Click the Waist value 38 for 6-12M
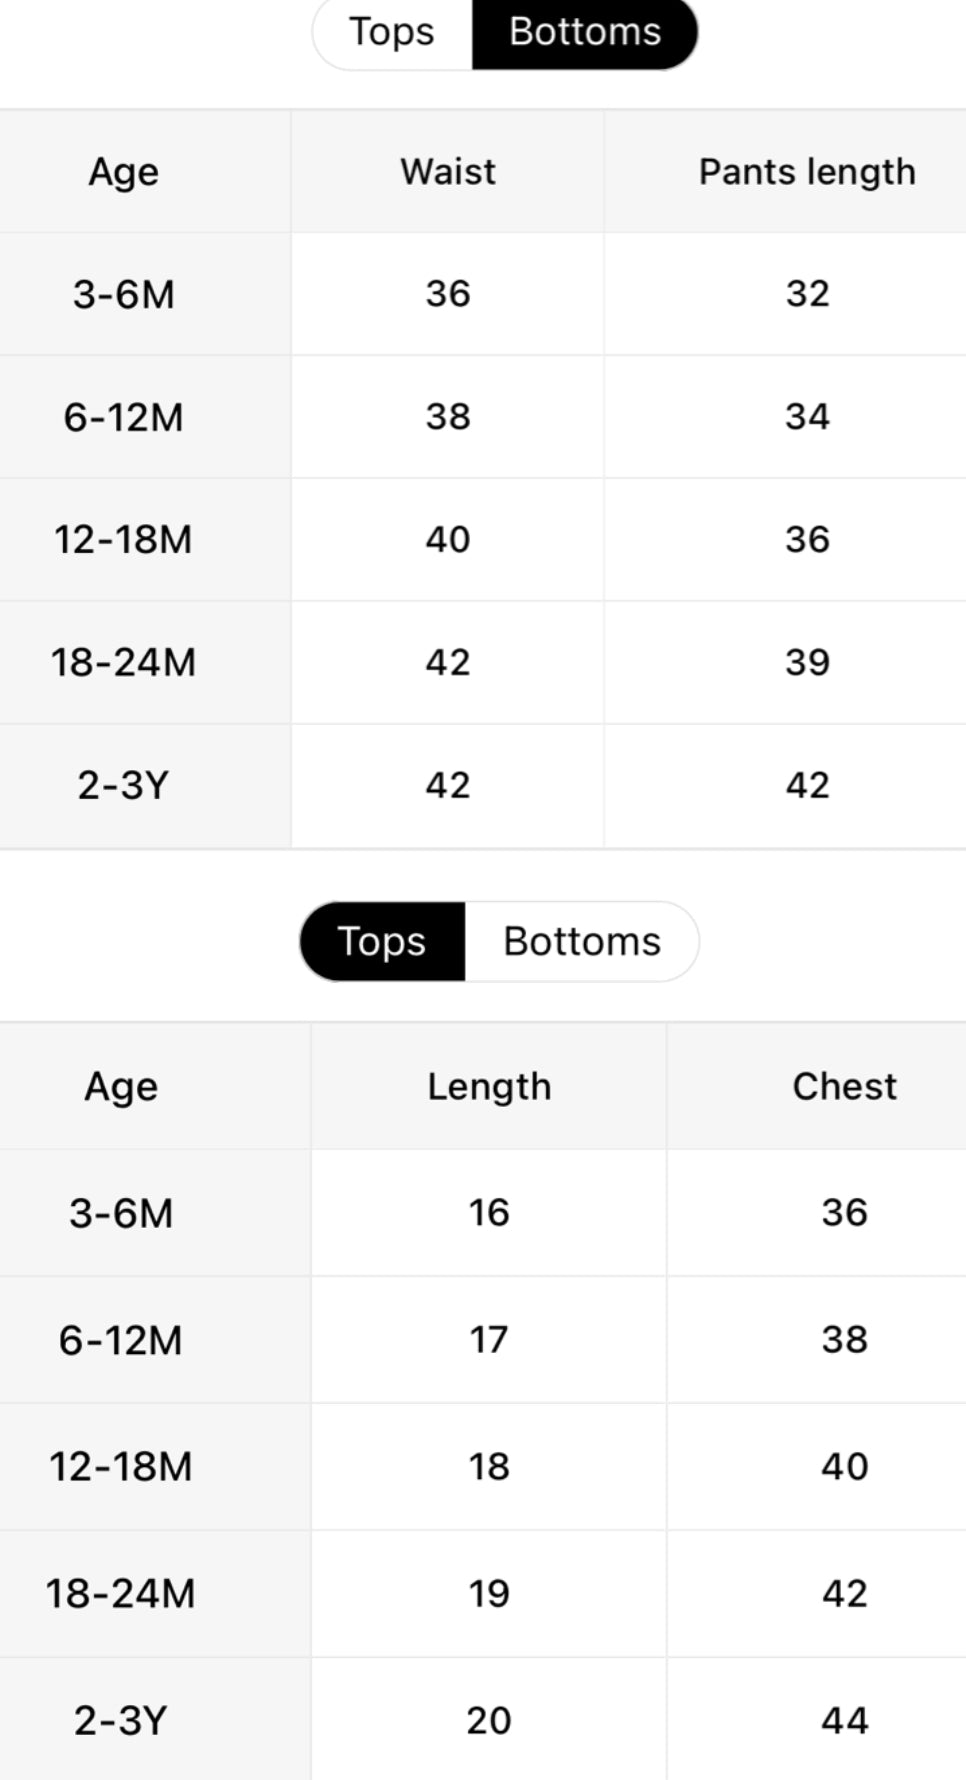Image resolution: width=966 pixels, height=1780 pixels. [x=448, y=417]
